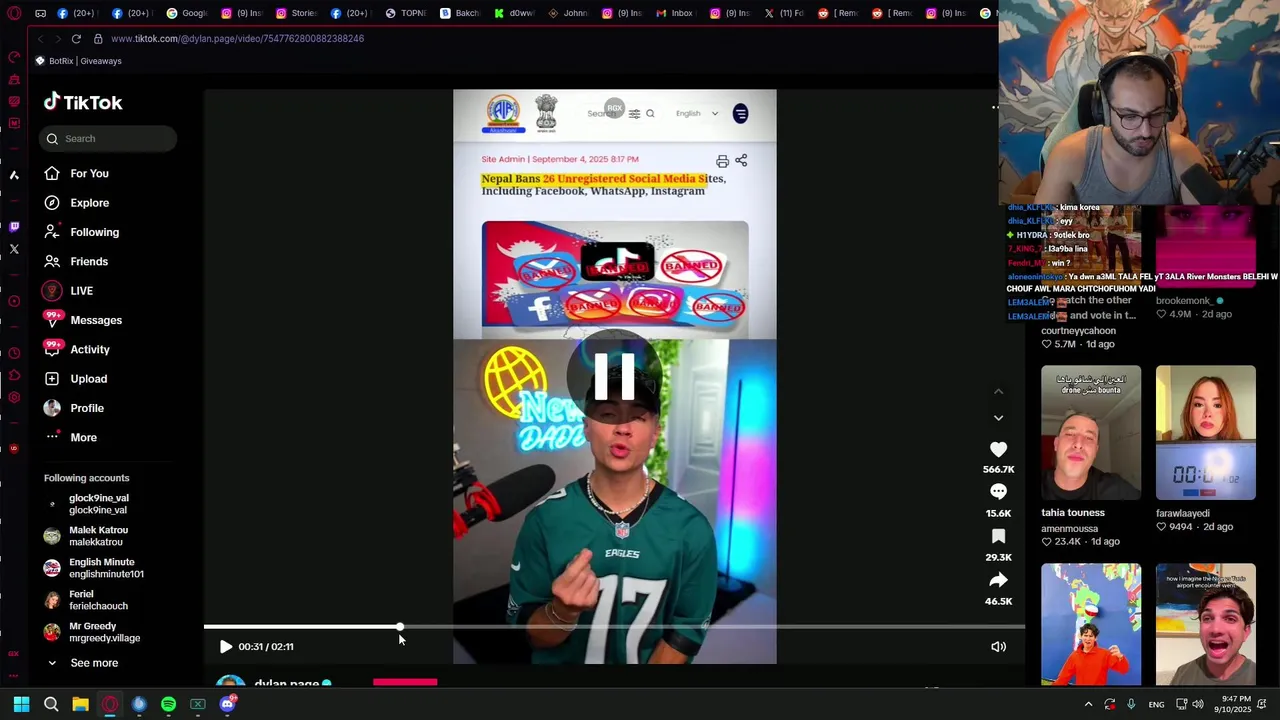The height and width of the screenshot is (720, 1280).
Task: Seek later on the video progress track
Action: (712, 627)
